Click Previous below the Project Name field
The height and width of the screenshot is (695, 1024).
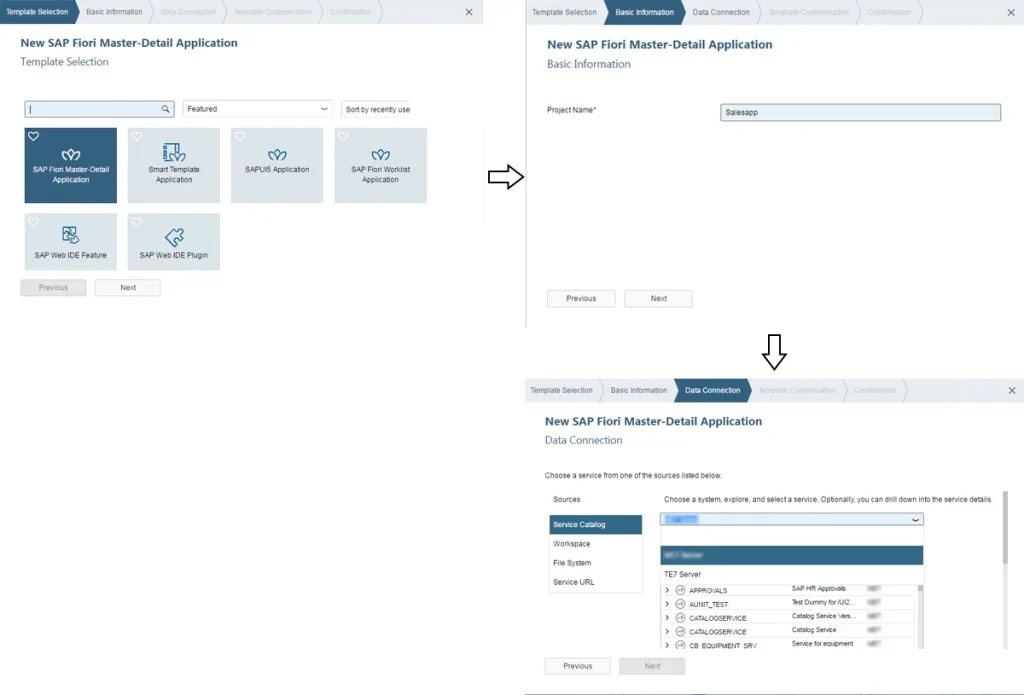[x=581, y=299]
